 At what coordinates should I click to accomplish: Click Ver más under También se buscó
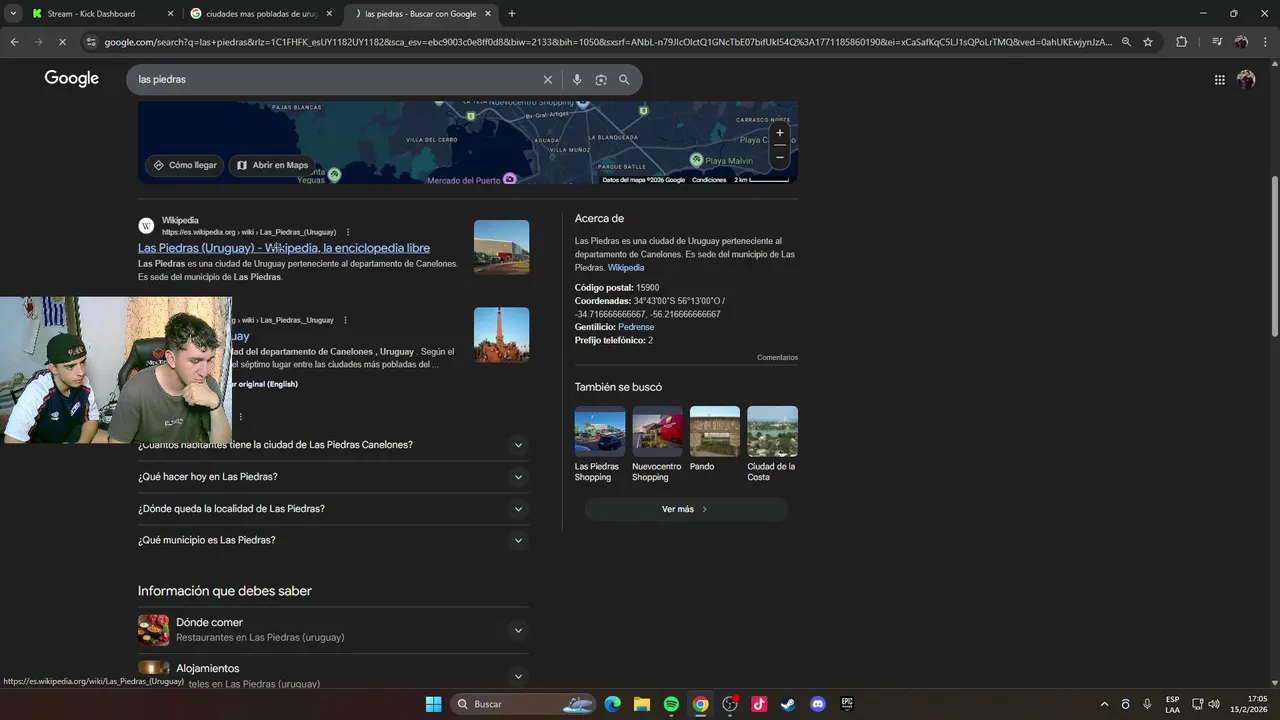[685, 509]
